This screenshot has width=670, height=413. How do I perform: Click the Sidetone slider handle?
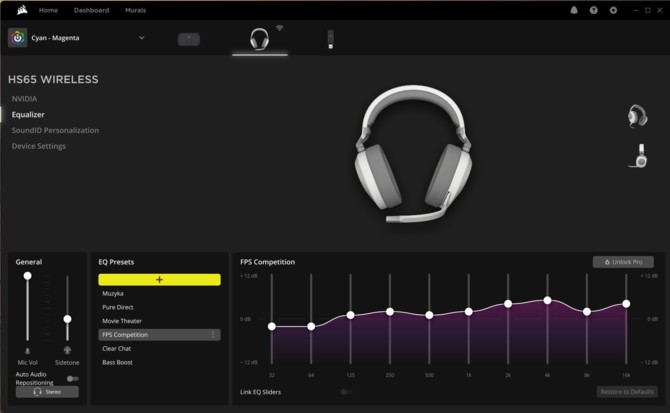click(67, 319)
